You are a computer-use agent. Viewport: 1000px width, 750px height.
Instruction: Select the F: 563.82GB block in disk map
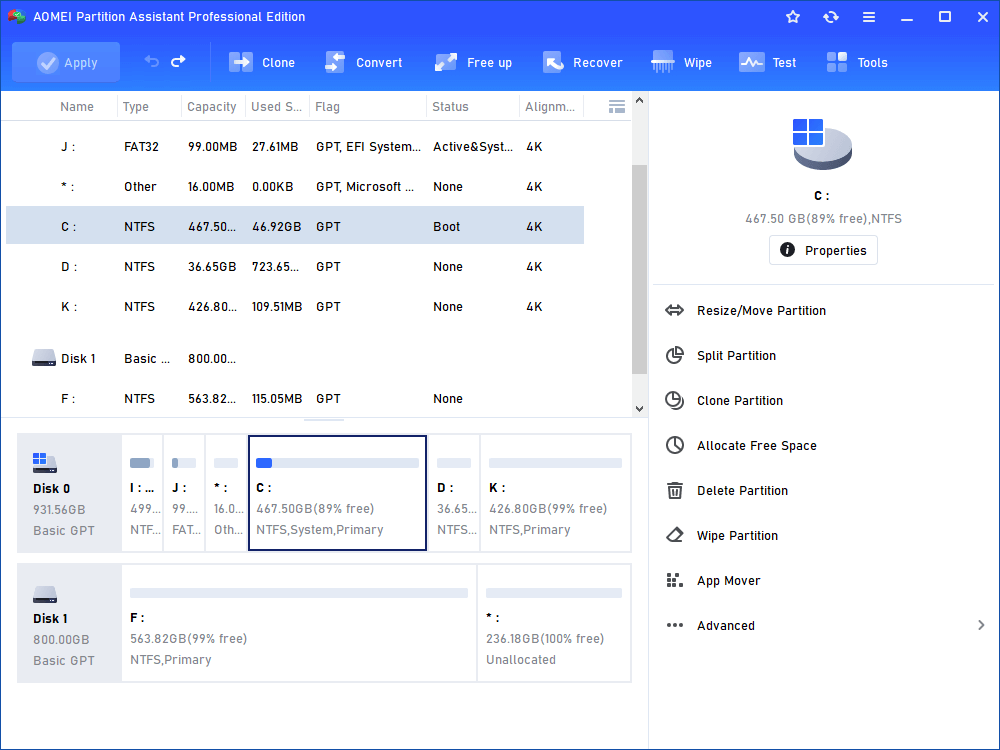tap(298, 623)
